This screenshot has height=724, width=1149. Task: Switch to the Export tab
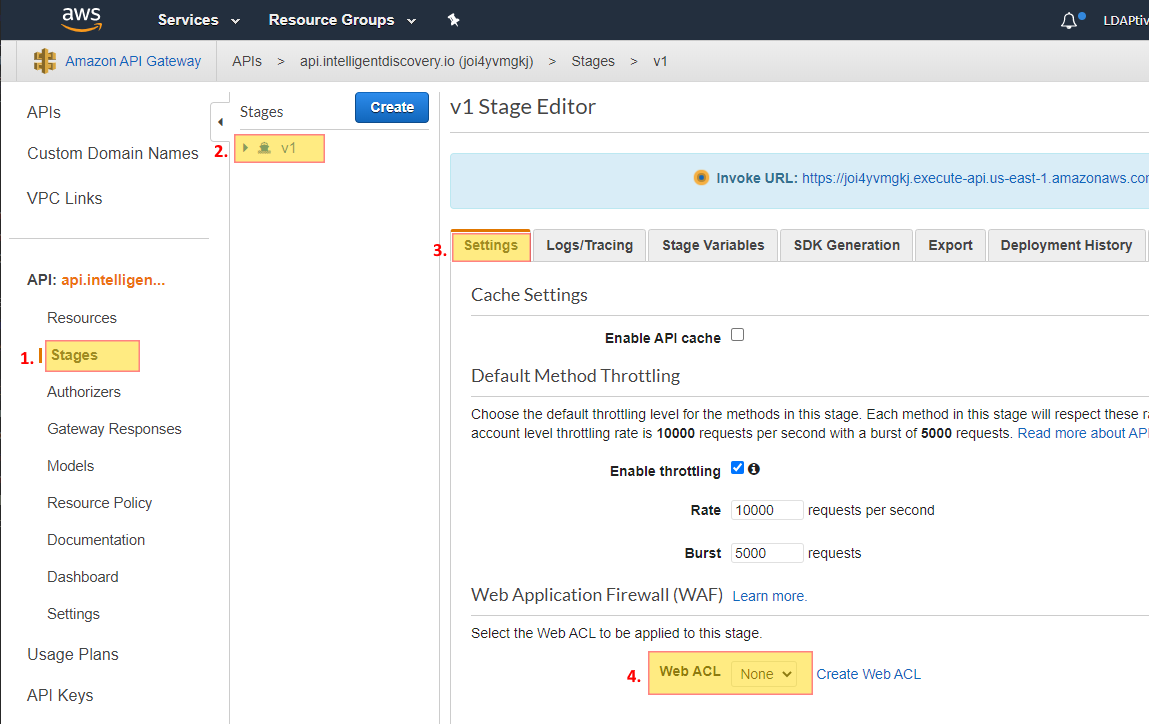(x=950, y=245)
